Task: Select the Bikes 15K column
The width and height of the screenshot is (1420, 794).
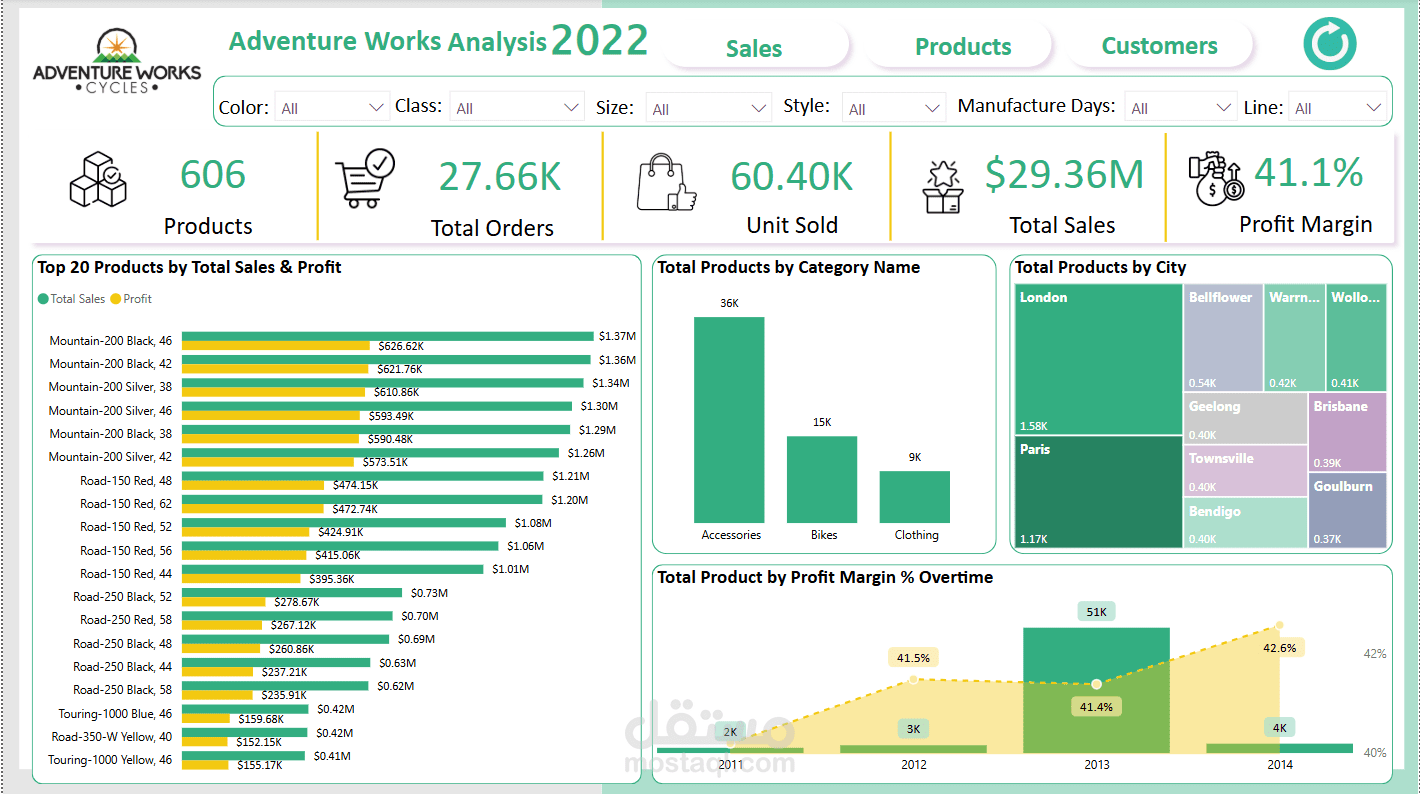Action: (x=822, y=479)
